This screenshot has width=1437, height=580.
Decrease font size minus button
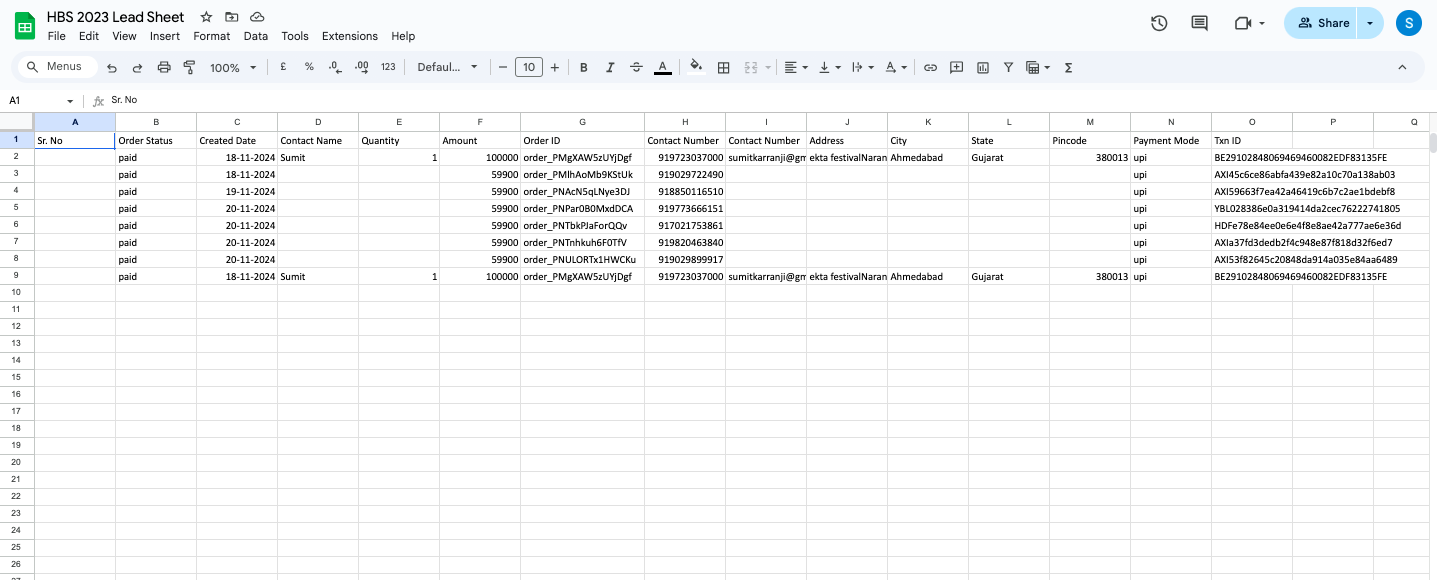503,67
